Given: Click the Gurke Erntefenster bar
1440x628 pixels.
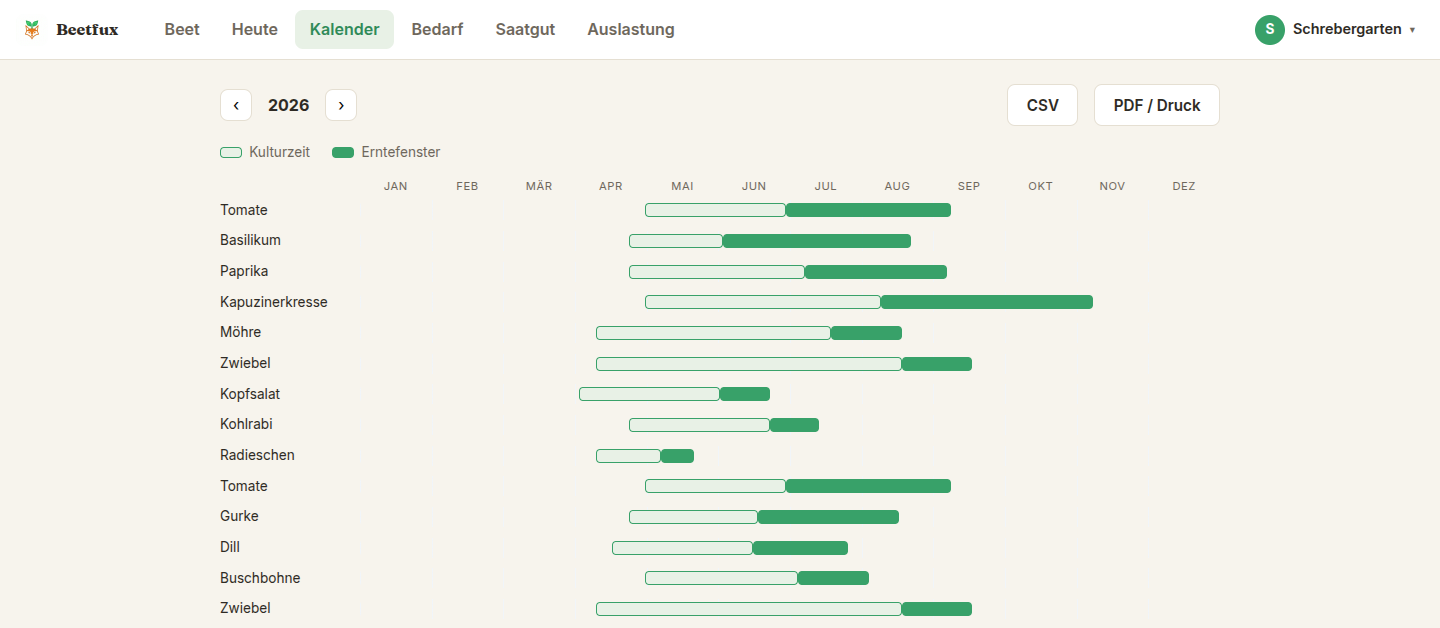Looking at the screenshot, I should click(828, 517).
